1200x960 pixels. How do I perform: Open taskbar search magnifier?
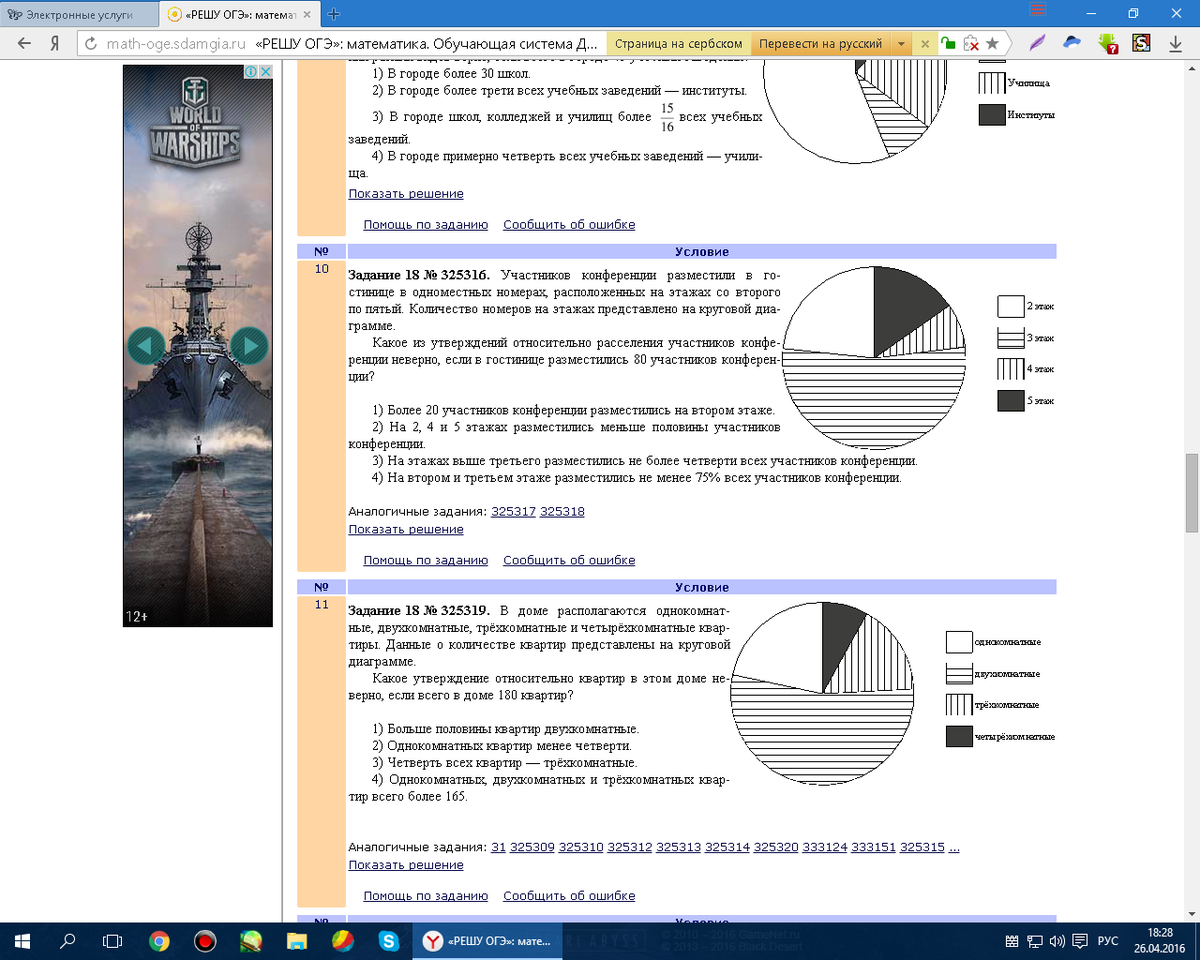click(67, 941)
